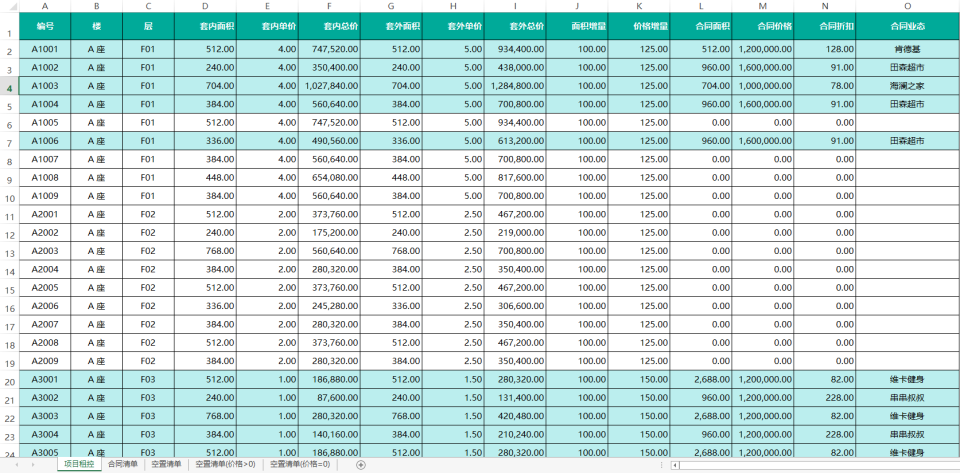Click the 编号 header cell

point(45,25)
